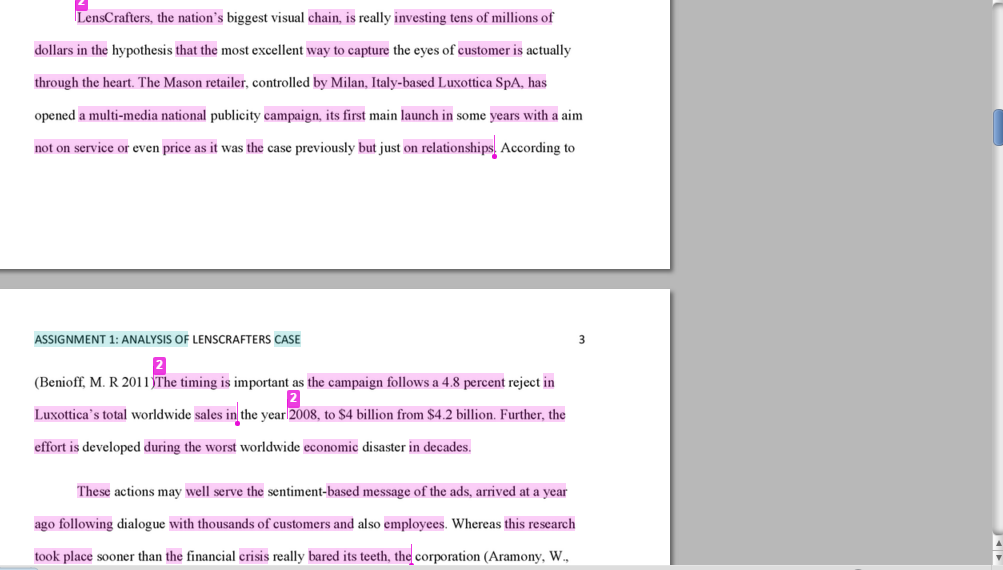
Task: Click highlighted text "ago following"
Action: [73, 524]
